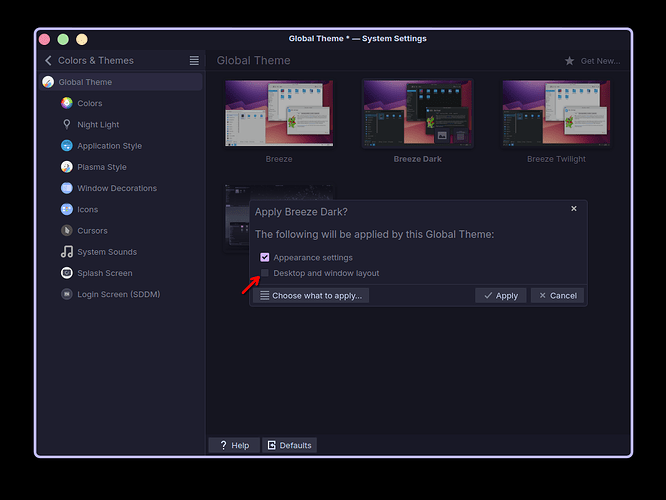Viewport: 666px width, 500px height.
Task: Select the Breeze theme thumbnail
Action: click(279, 113)
